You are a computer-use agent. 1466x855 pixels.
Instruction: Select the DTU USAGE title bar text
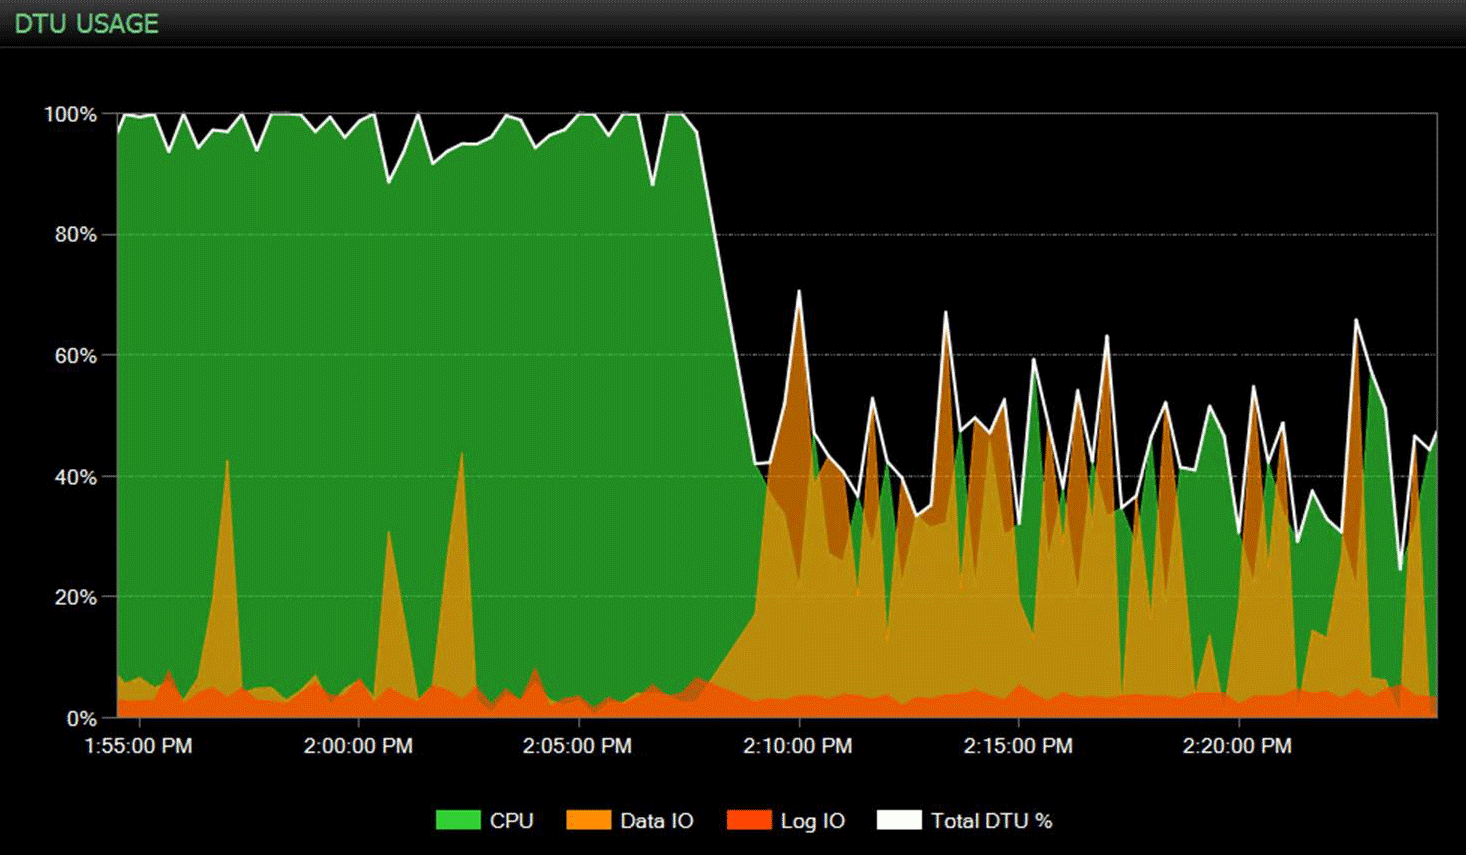[x=85, y=23]
